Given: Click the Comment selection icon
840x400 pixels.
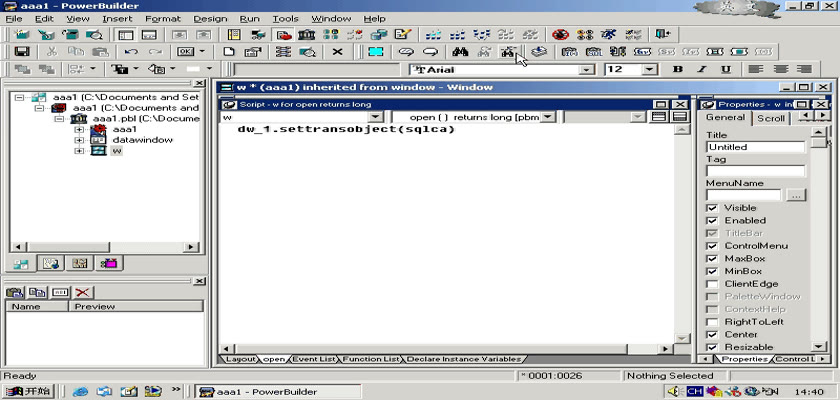Looking at the screenshot, I should pyautogui.click(x=406, y=52).
